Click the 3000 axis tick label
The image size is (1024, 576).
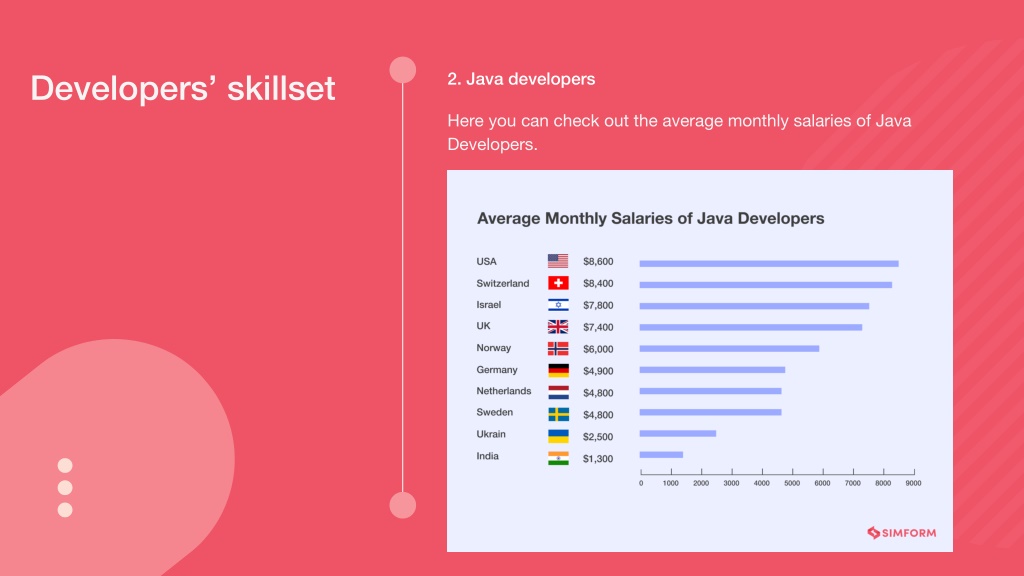point(731,483)
